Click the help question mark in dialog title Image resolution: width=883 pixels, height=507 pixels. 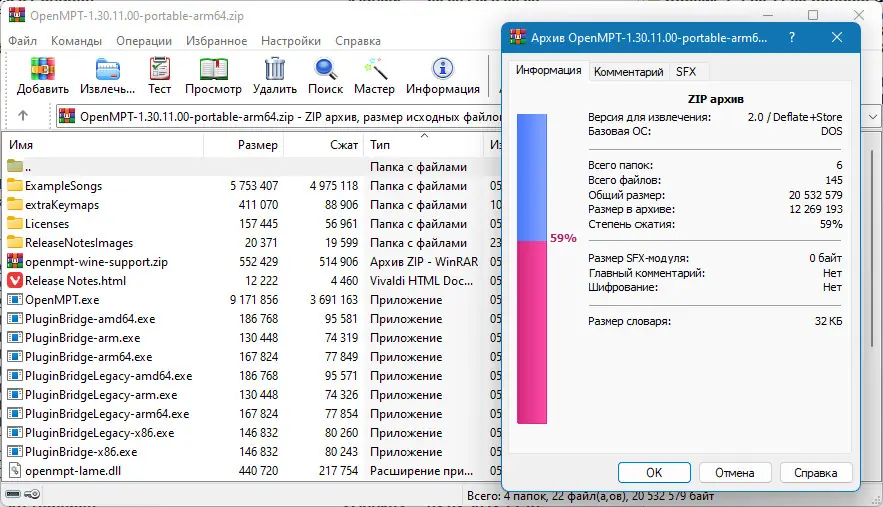pos(792,37)
